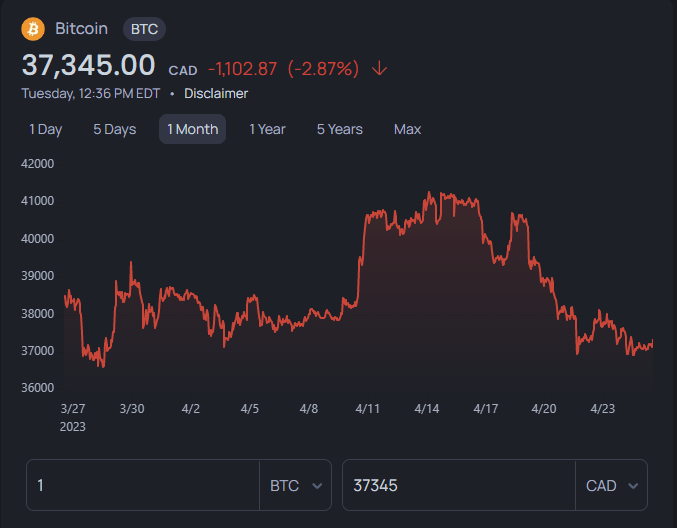Select the 5 Days time range

click(x=114, y=129)
